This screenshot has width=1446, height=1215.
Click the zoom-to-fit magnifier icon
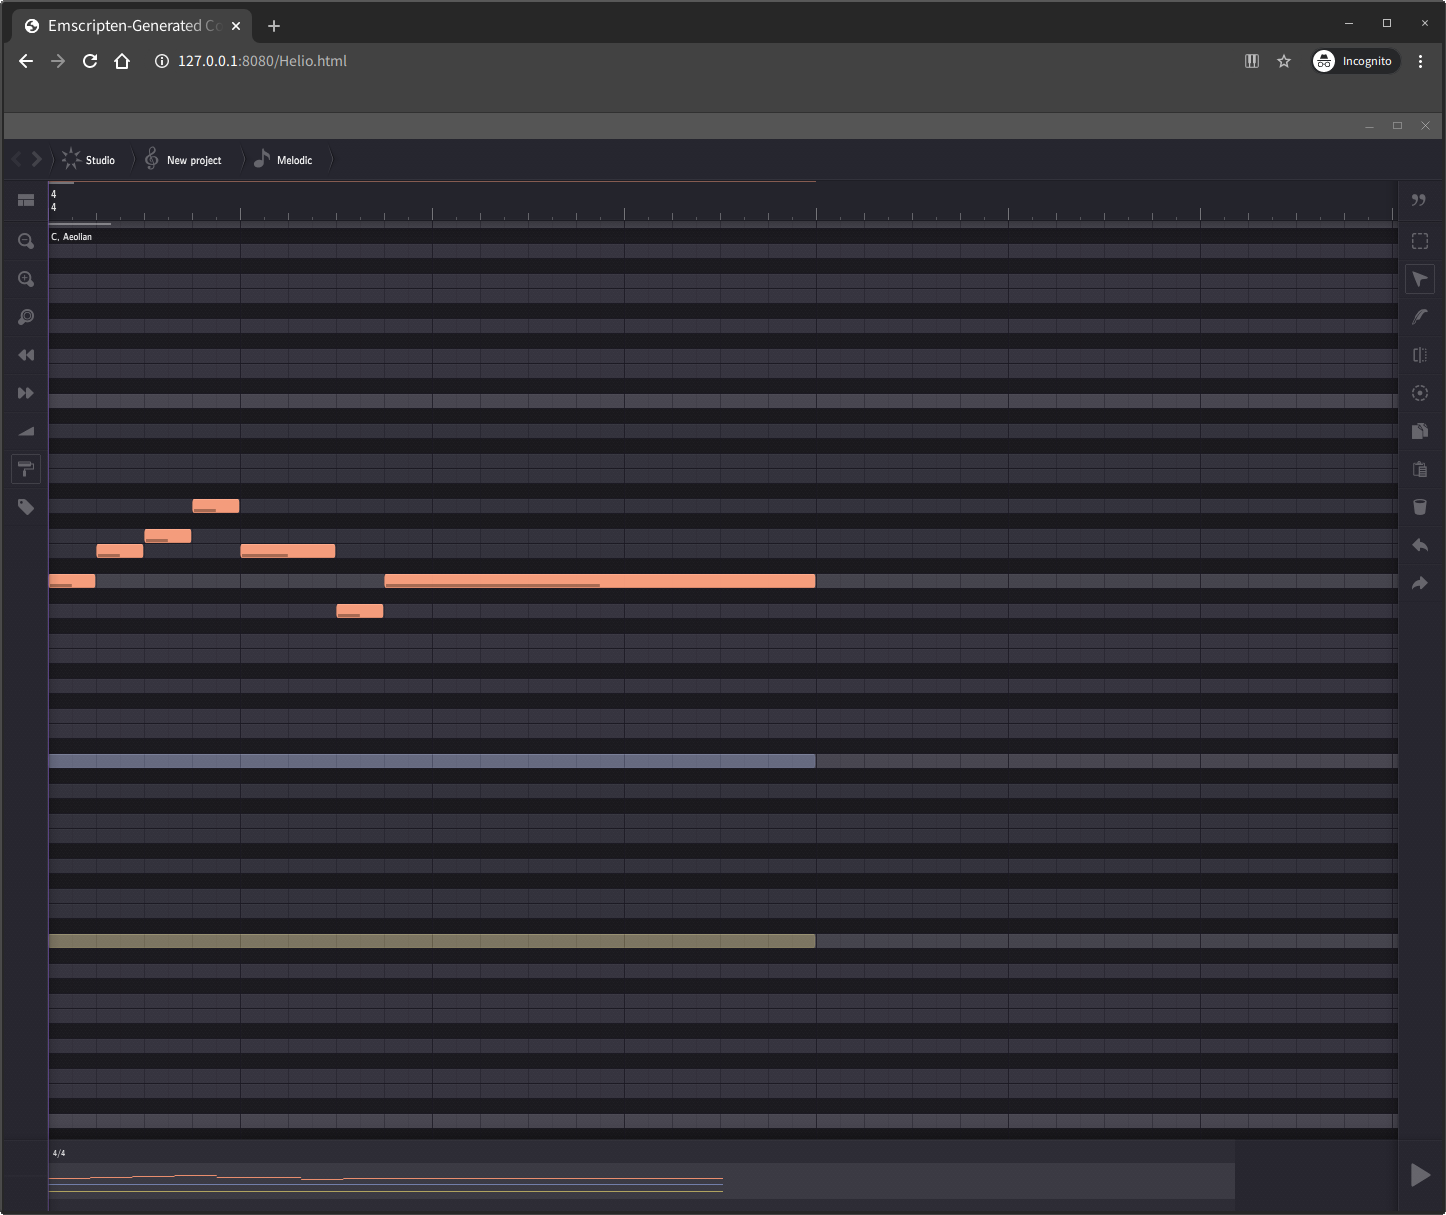(x=26, y=317)
